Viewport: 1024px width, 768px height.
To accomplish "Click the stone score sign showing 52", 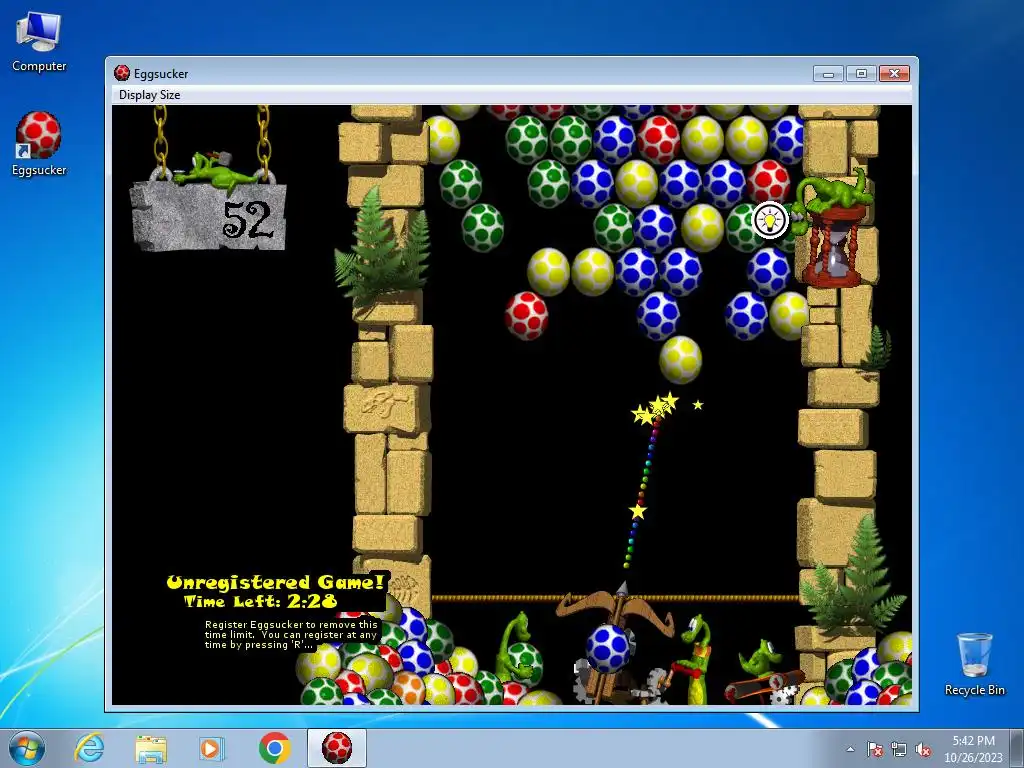I will (x=210, y=216).
